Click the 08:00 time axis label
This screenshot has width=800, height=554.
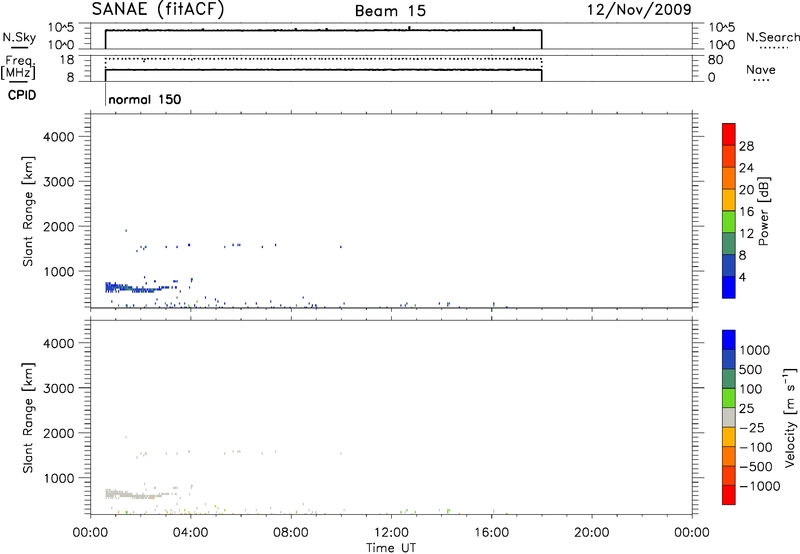291,533
